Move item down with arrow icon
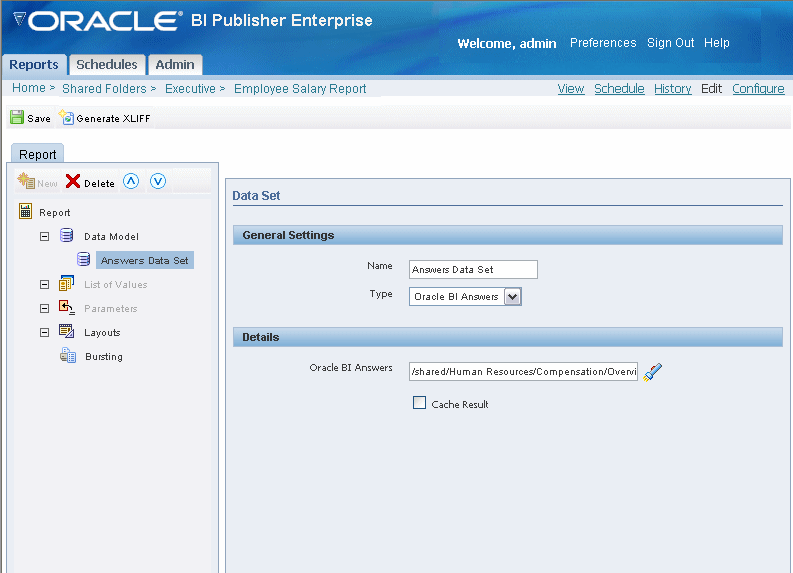Image resolution: width=793 pixels, height=573 pixels. tap(158, 181)
